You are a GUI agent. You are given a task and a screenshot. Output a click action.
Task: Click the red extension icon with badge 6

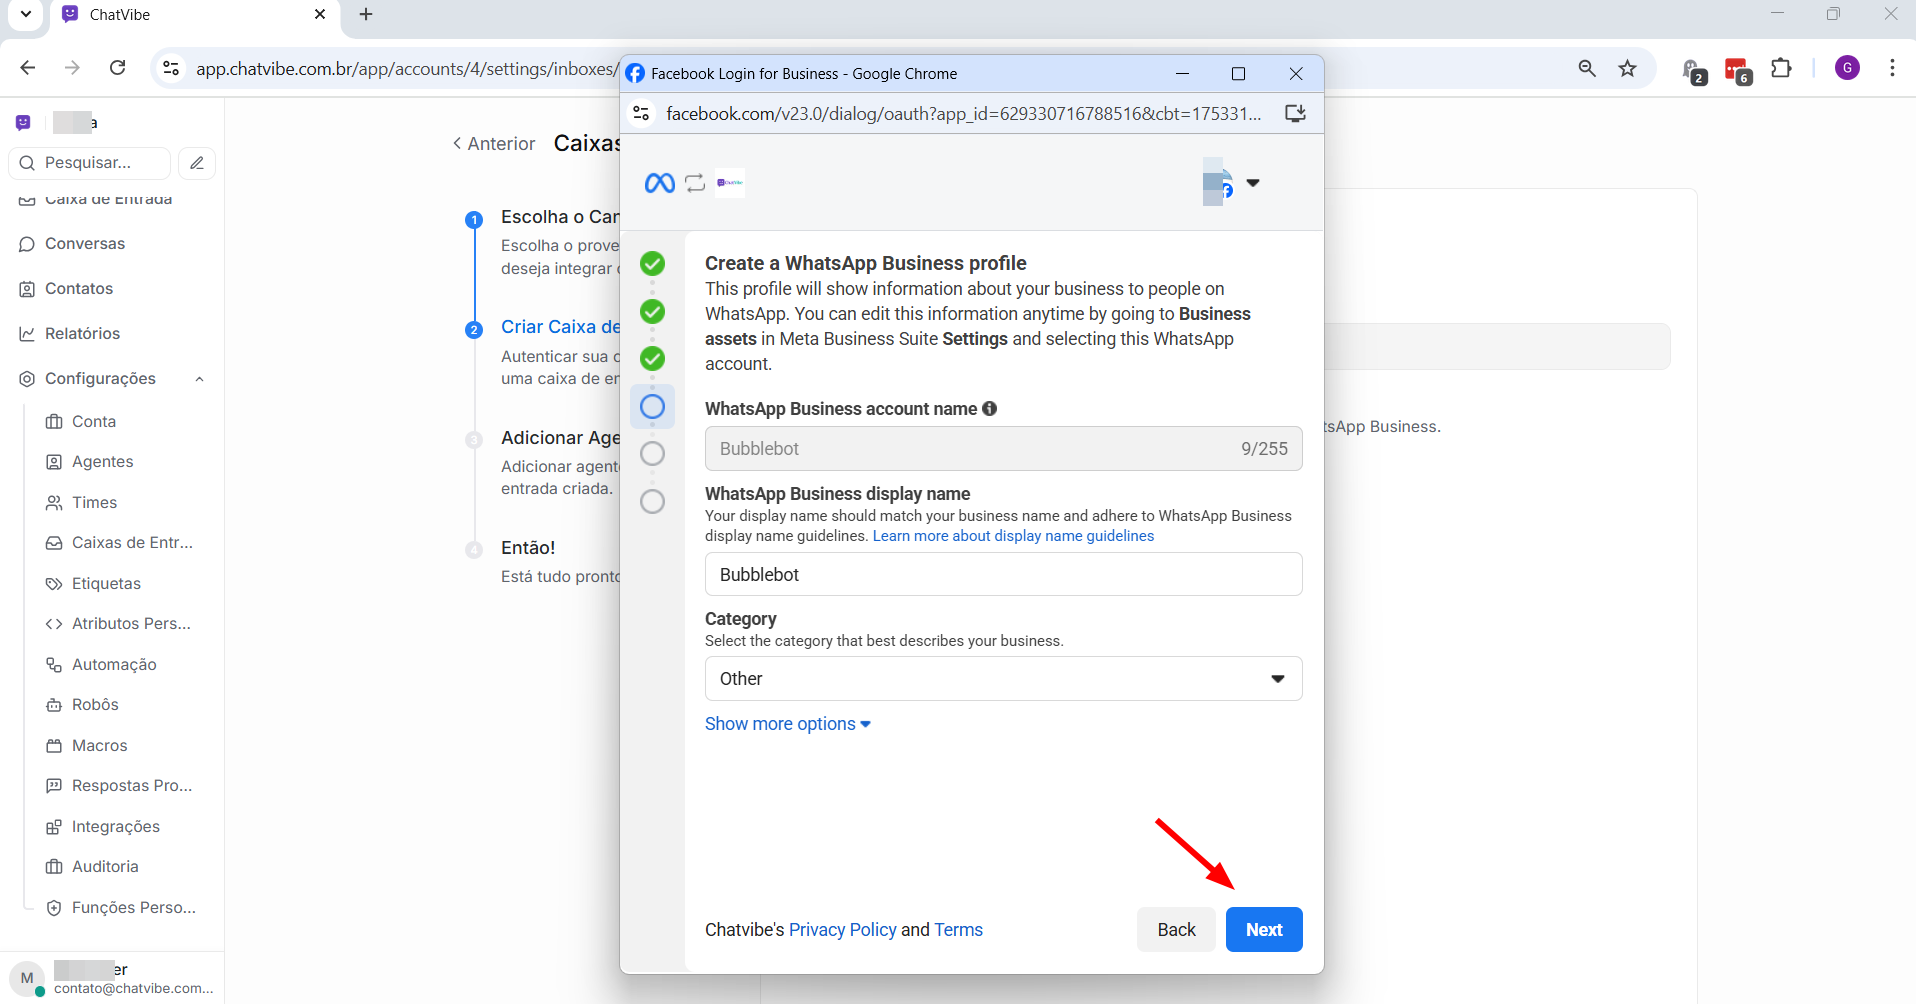coord(1738,71)
